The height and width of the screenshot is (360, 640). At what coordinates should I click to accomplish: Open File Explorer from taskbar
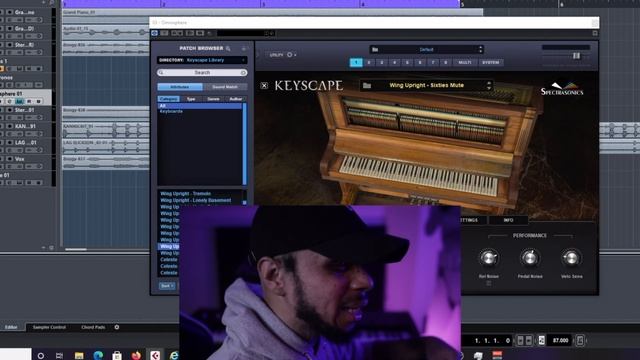pyautogui.click(x=79, y=356)
